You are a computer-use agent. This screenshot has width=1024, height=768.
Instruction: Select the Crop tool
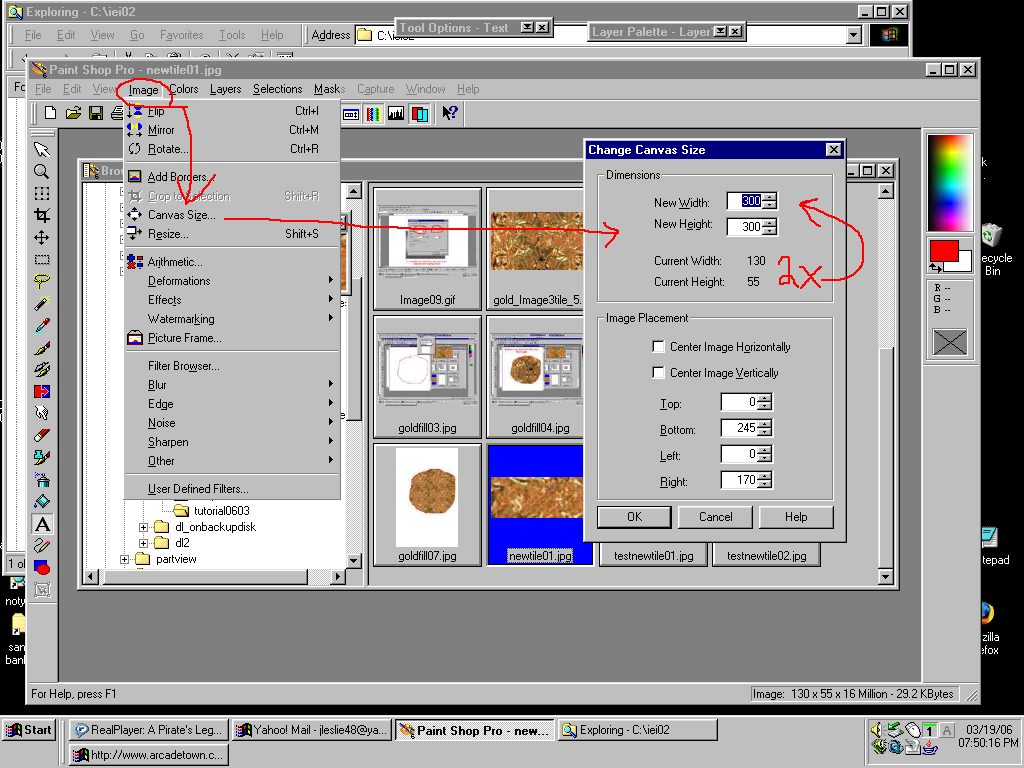pyautogui.click(x=42, y=216)
